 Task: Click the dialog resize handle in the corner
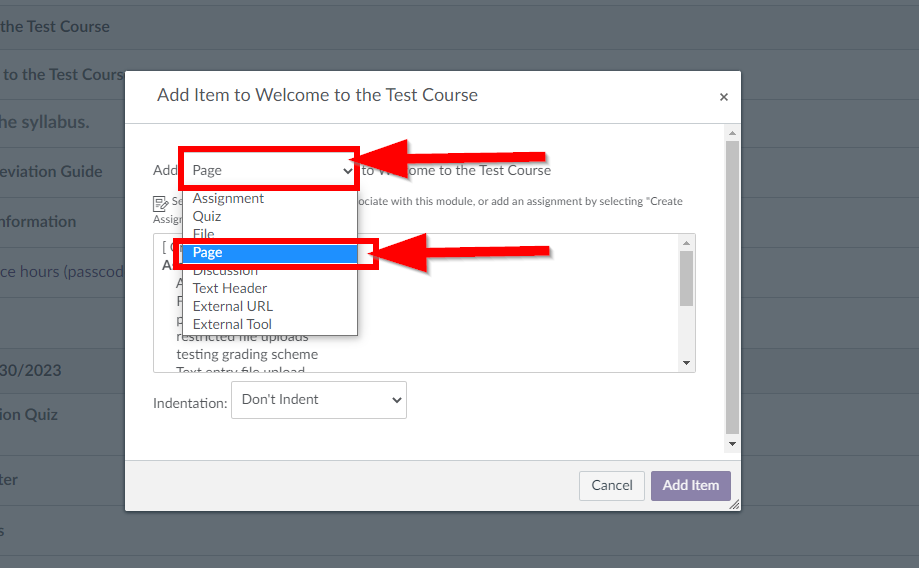coord(734,504)
